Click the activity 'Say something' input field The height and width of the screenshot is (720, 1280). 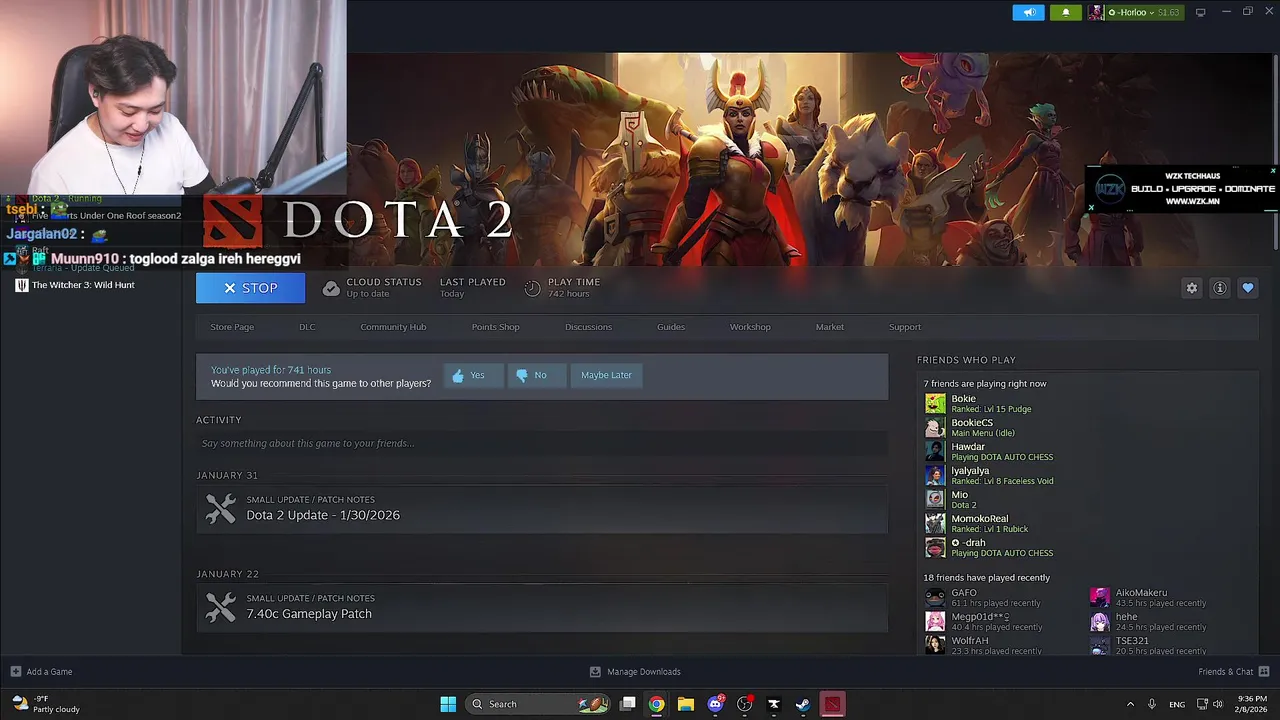coord(541,443)
